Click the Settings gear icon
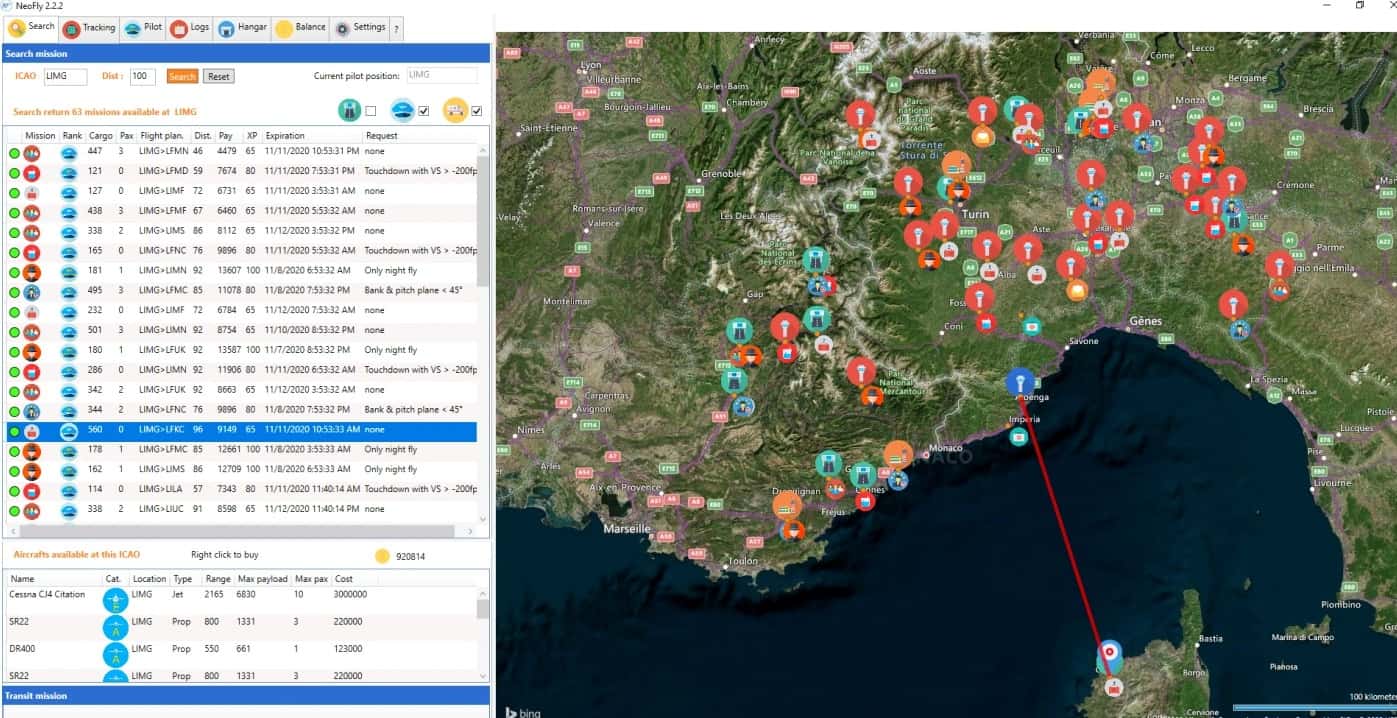The width and height of the screenshot is (1397, 718). click(x=342, y=28)
